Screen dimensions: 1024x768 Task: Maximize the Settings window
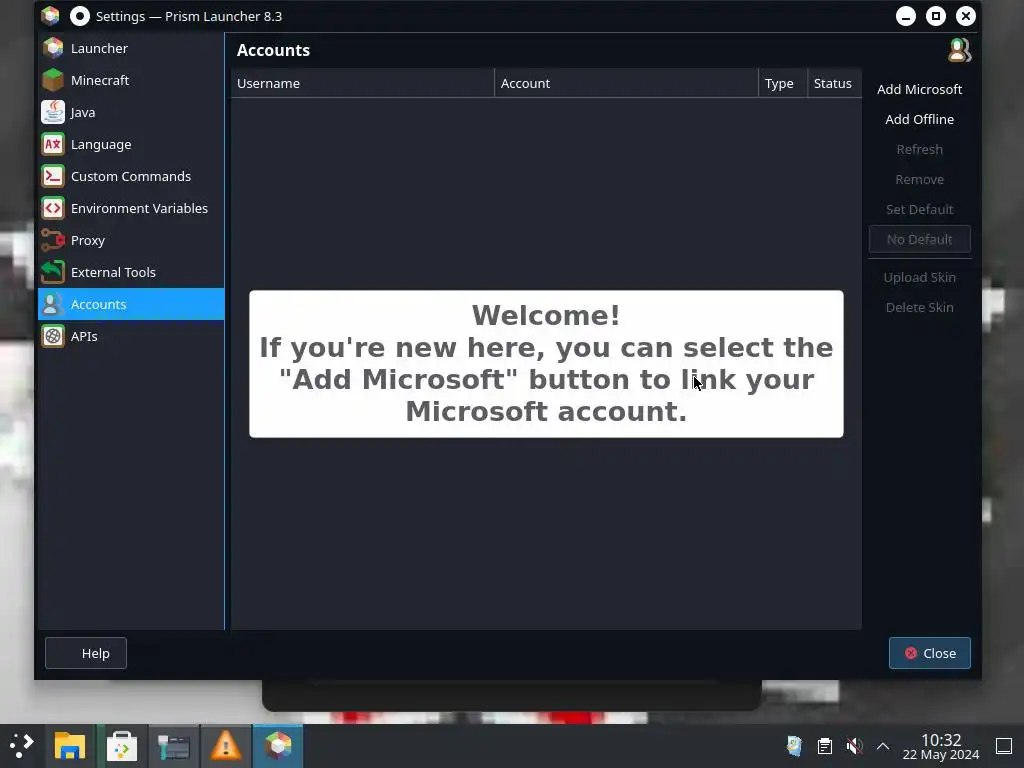[936, 16]
